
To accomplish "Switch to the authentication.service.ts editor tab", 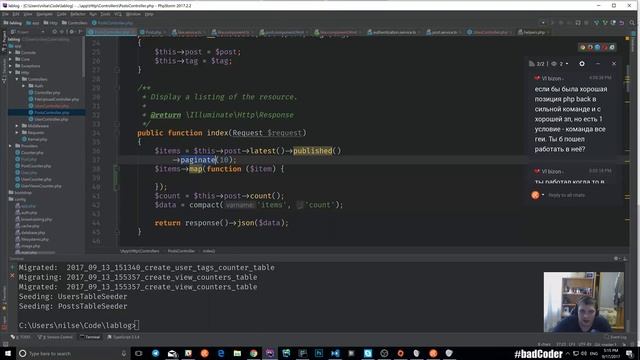I will click(x=394, y=32).
